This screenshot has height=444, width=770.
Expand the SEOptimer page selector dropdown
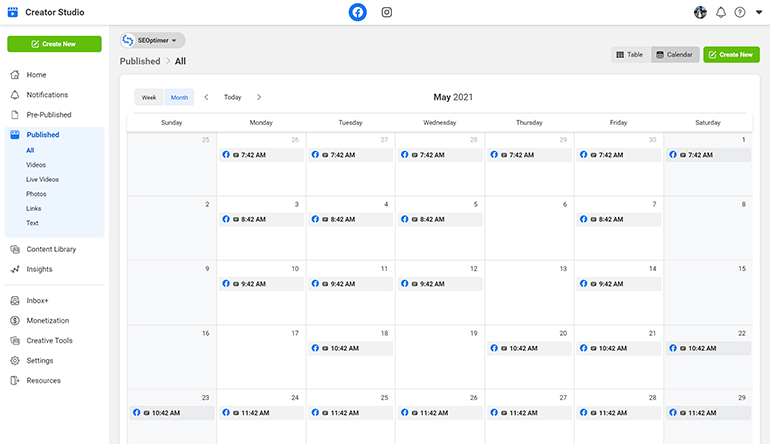coord(153,40)
